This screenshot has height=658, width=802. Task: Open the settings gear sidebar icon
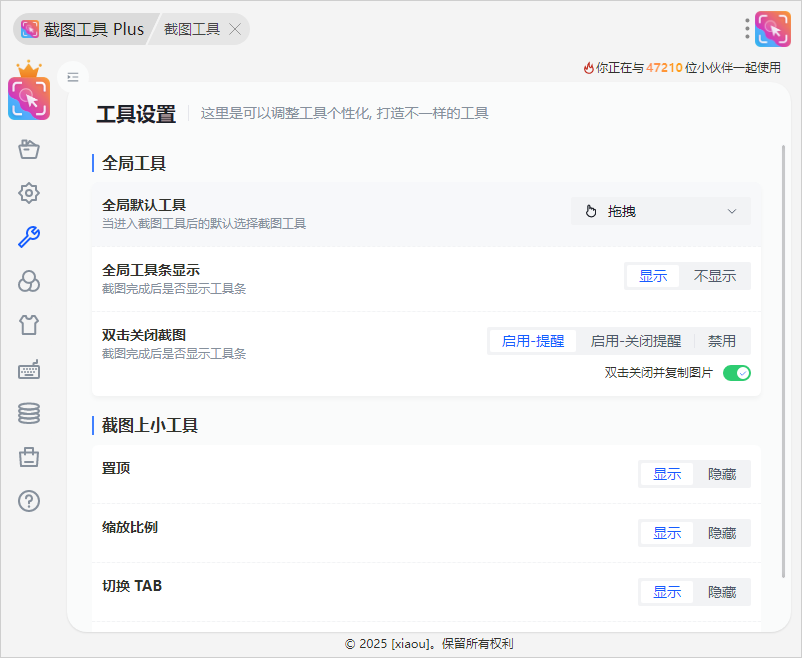click(29, 193)
